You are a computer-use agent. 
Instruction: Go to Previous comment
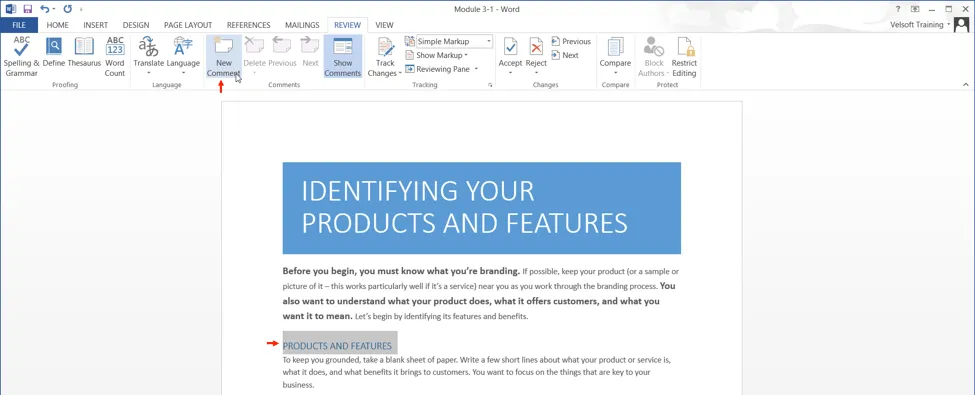(282, 52)
